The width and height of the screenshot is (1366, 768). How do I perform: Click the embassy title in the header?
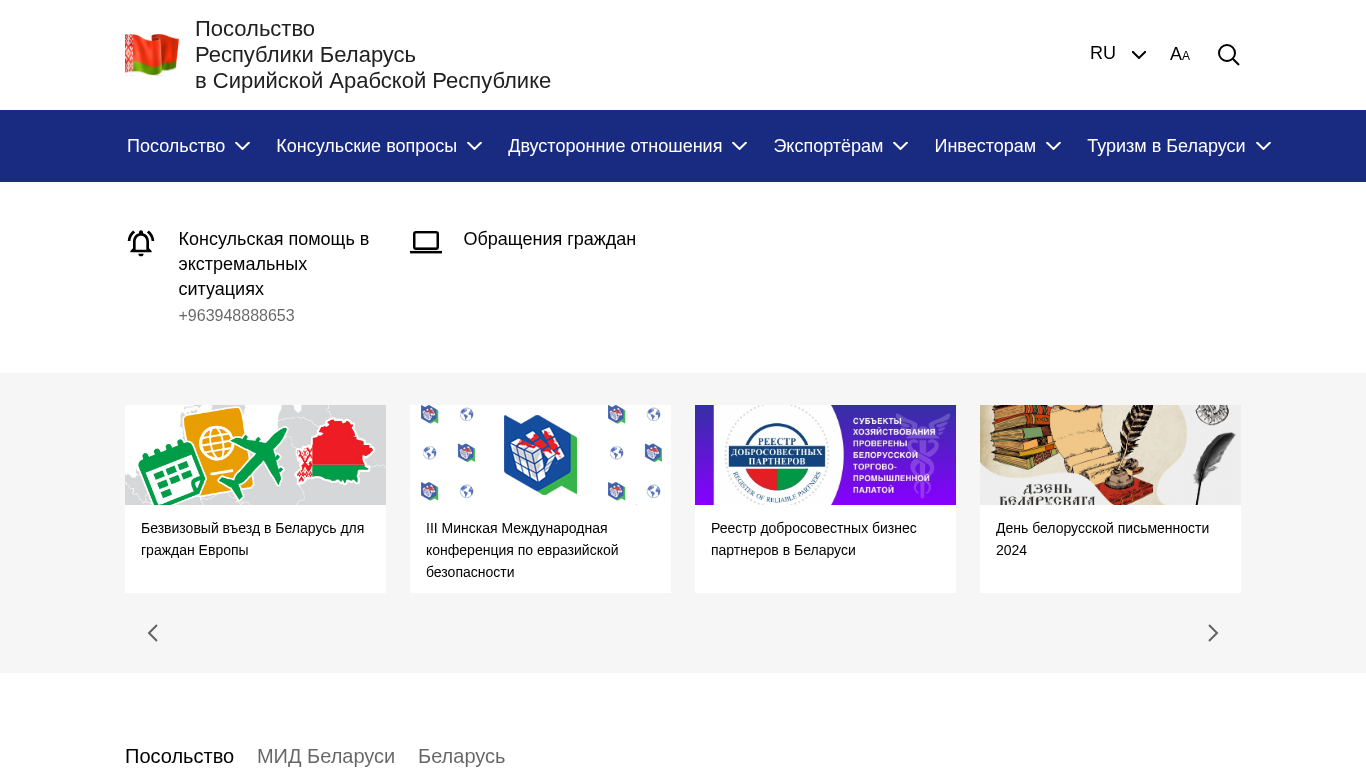(x=373, y=55)
